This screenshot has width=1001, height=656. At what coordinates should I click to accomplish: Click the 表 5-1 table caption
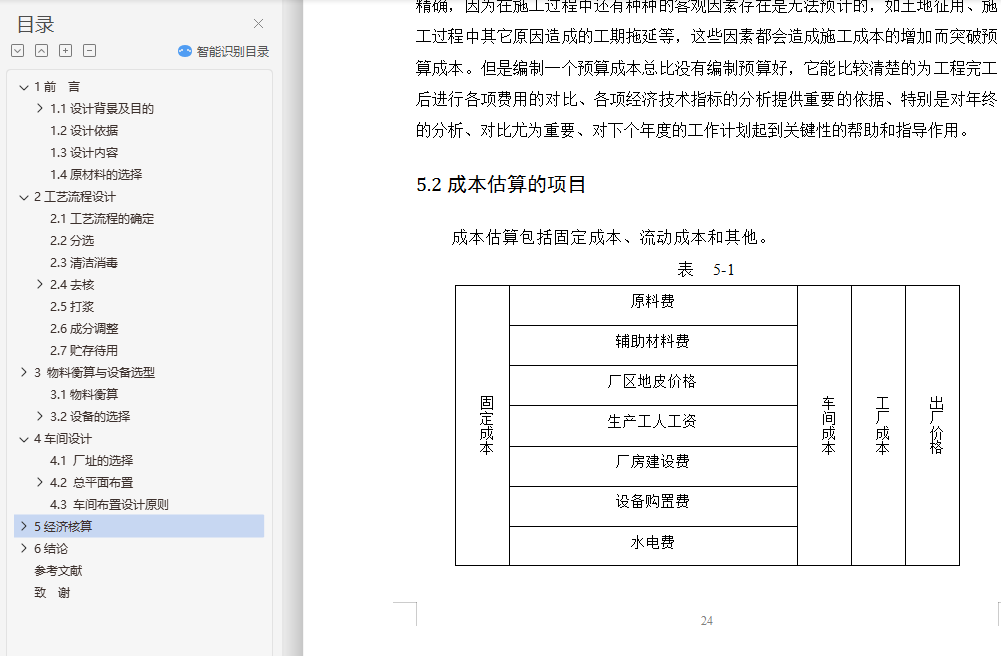point(705,270)
